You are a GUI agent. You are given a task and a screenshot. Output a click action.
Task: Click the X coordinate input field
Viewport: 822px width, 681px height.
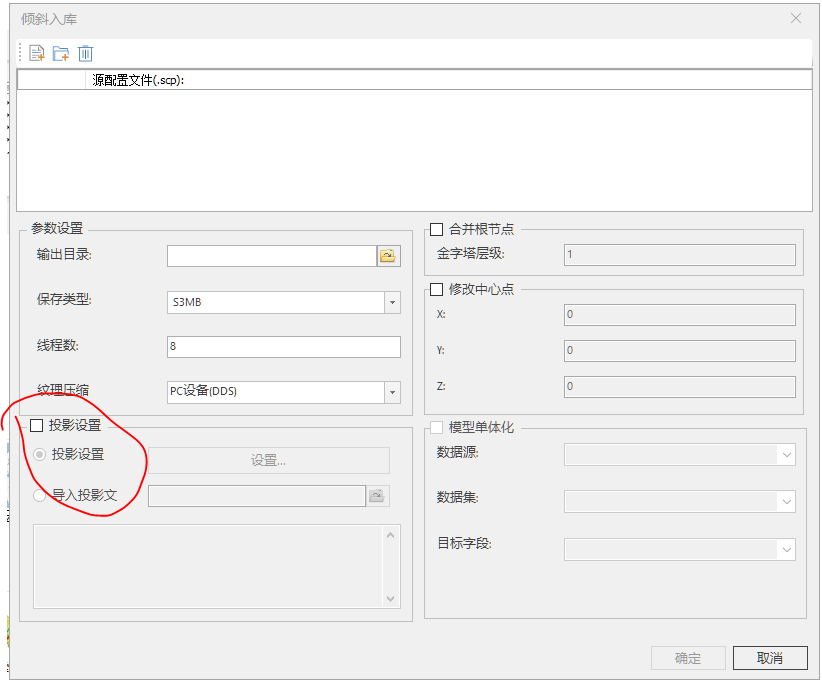[x=680, y=315]
